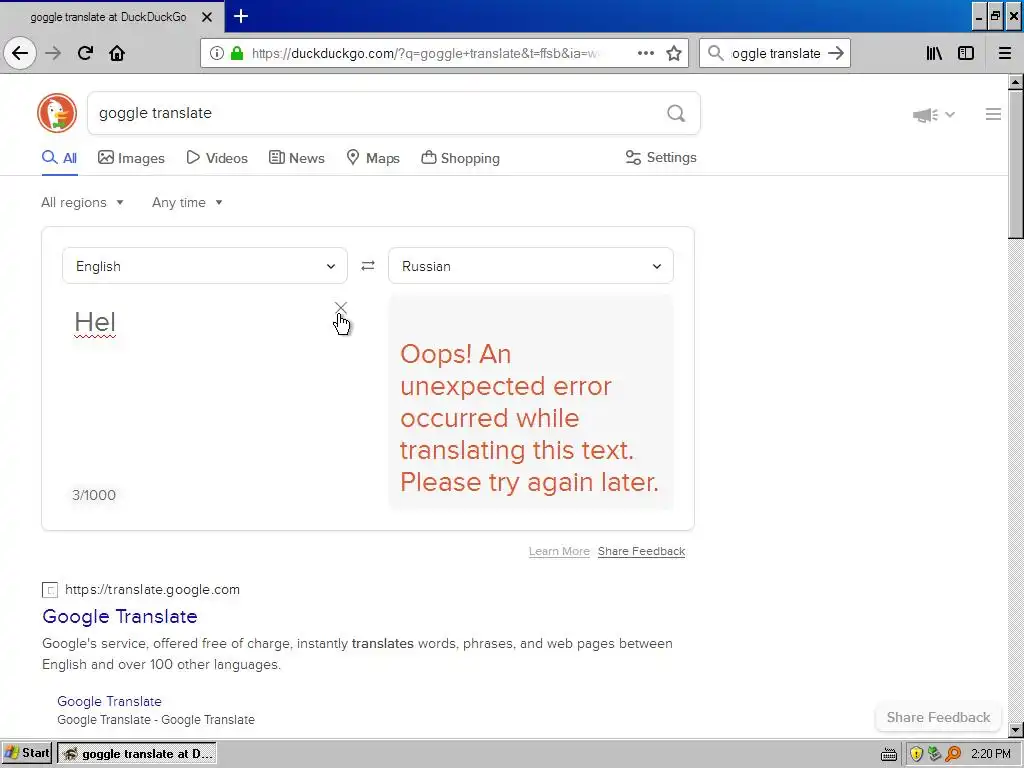Click the browser forward arrow

[54, 53]
